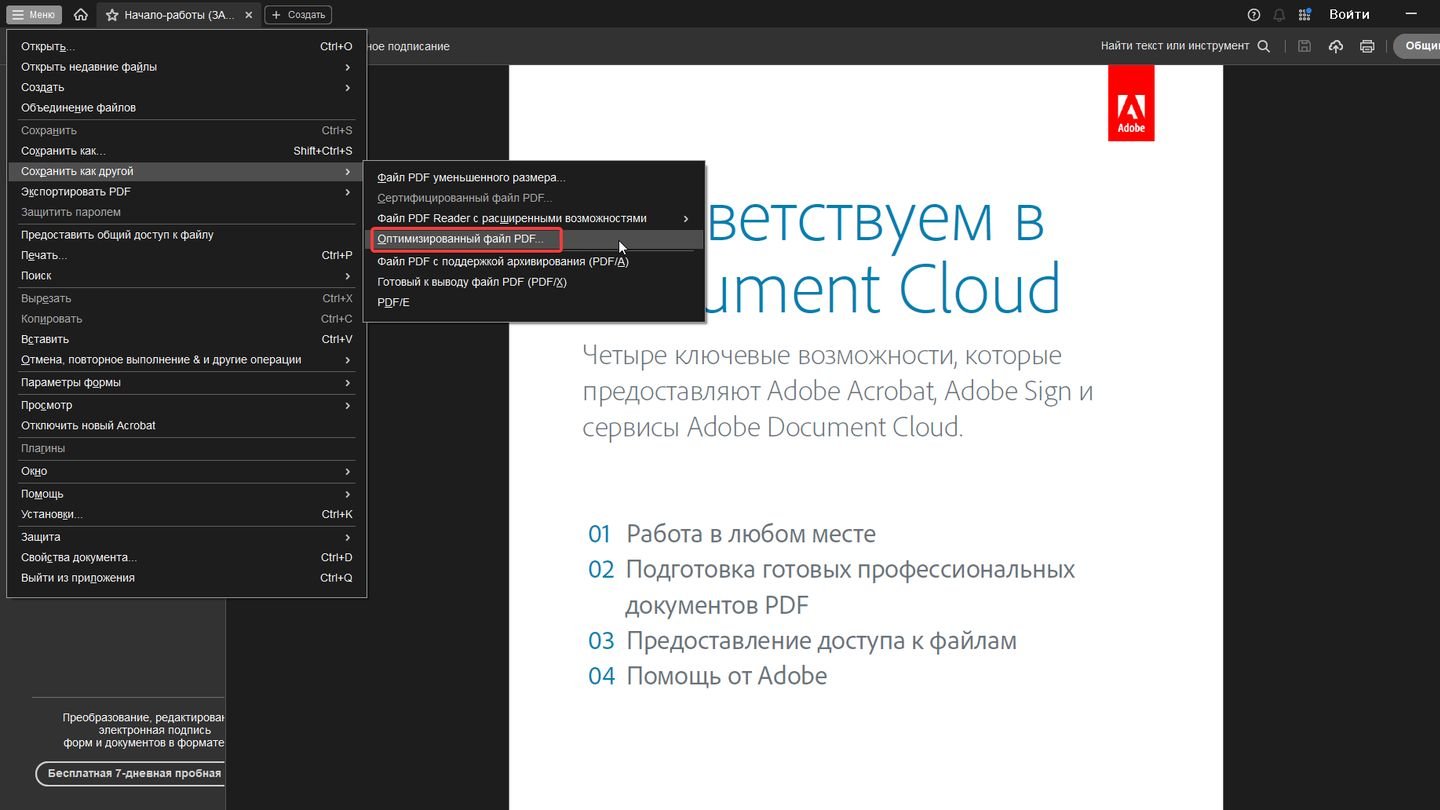Click the save floppy disk icon
The height and width of the screenshot is (810, 1440).
[x=1304, y=46]
